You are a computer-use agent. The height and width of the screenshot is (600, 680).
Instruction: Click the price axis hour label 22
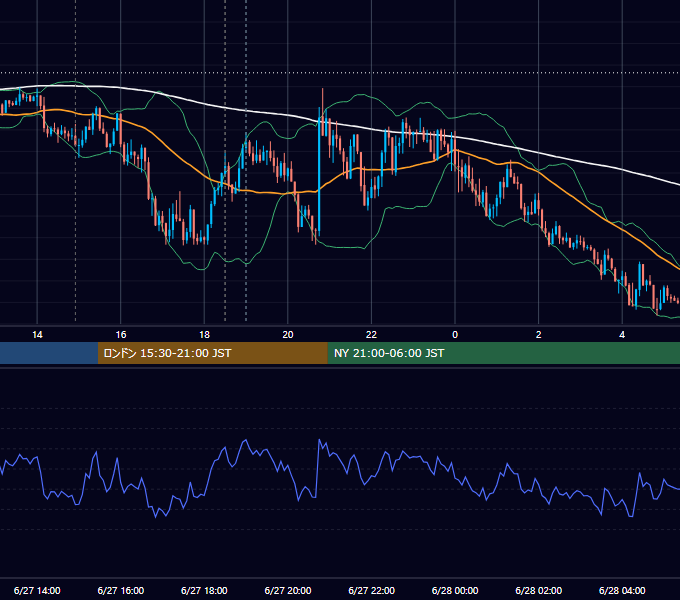371,335
